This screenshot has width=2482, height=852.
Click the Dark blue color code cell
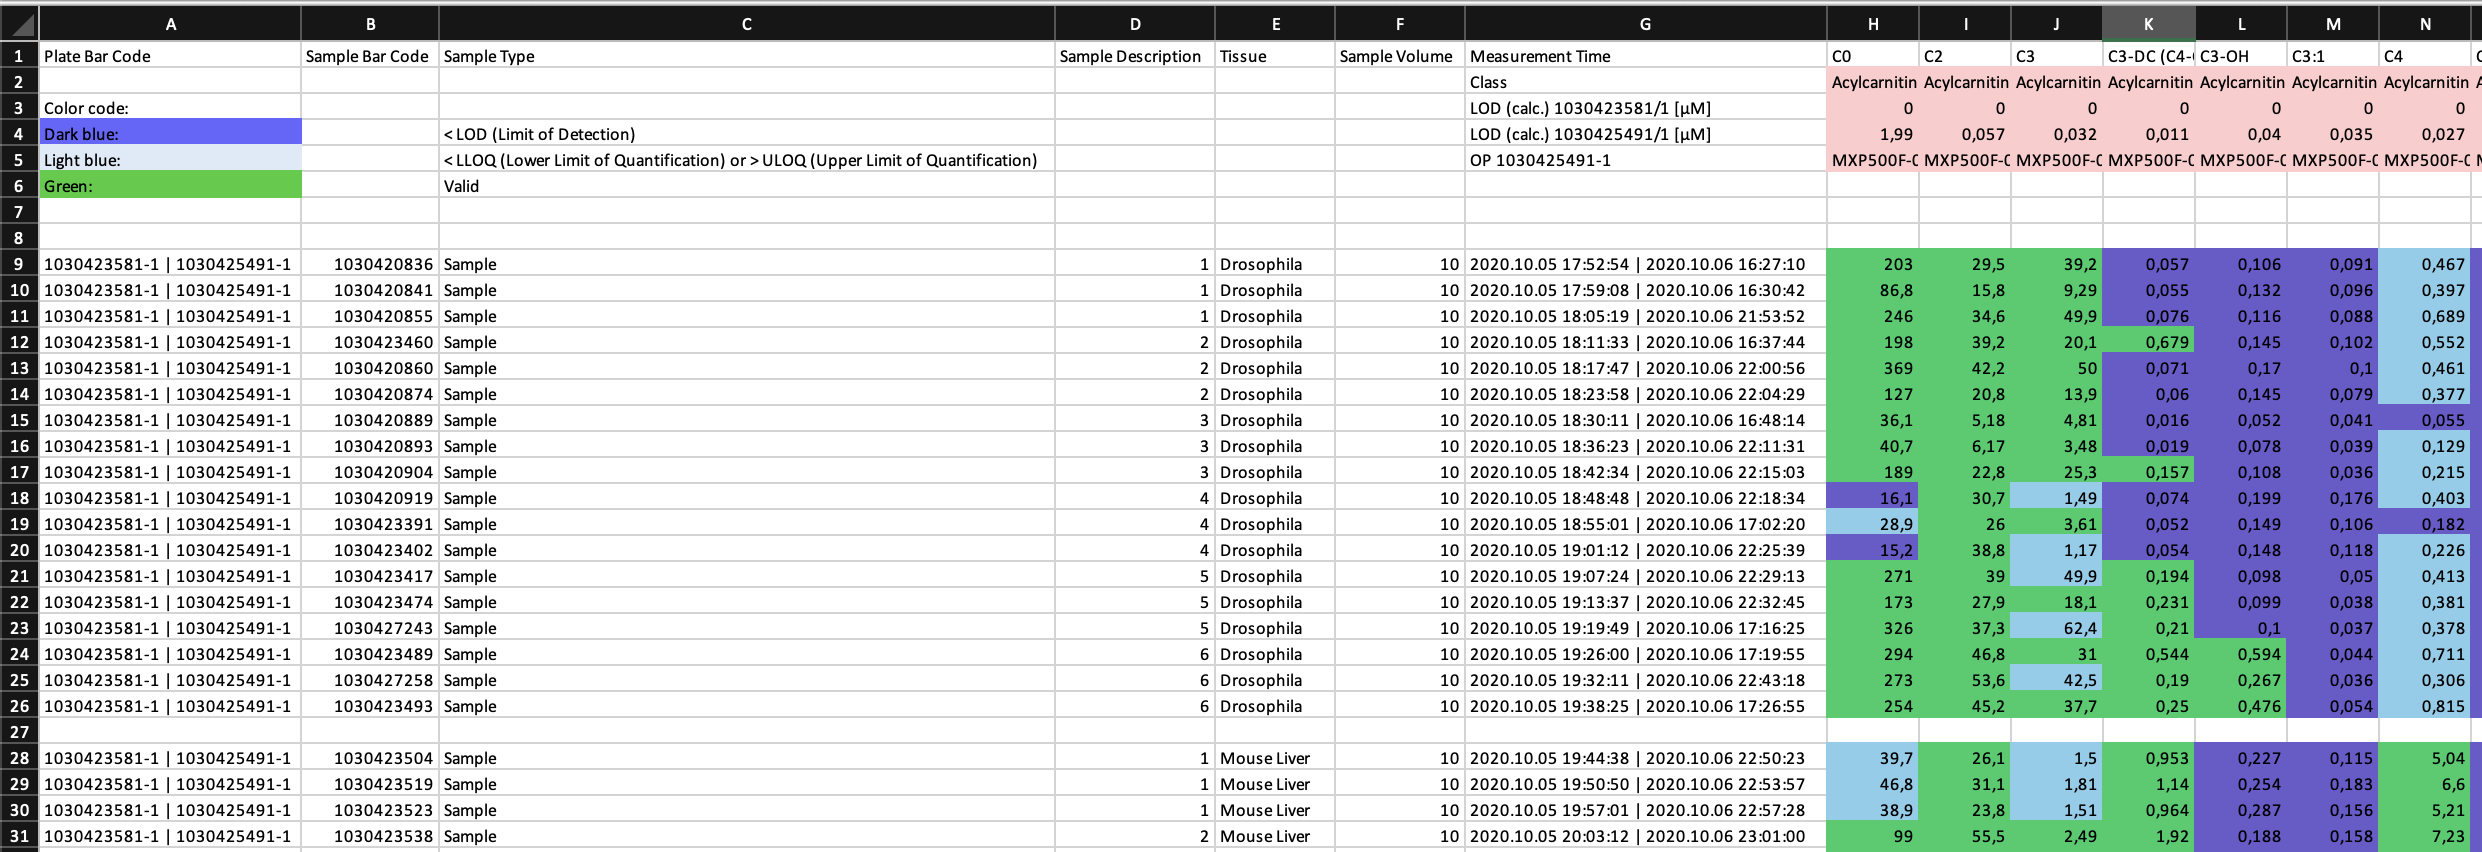(x=170, y=134)
